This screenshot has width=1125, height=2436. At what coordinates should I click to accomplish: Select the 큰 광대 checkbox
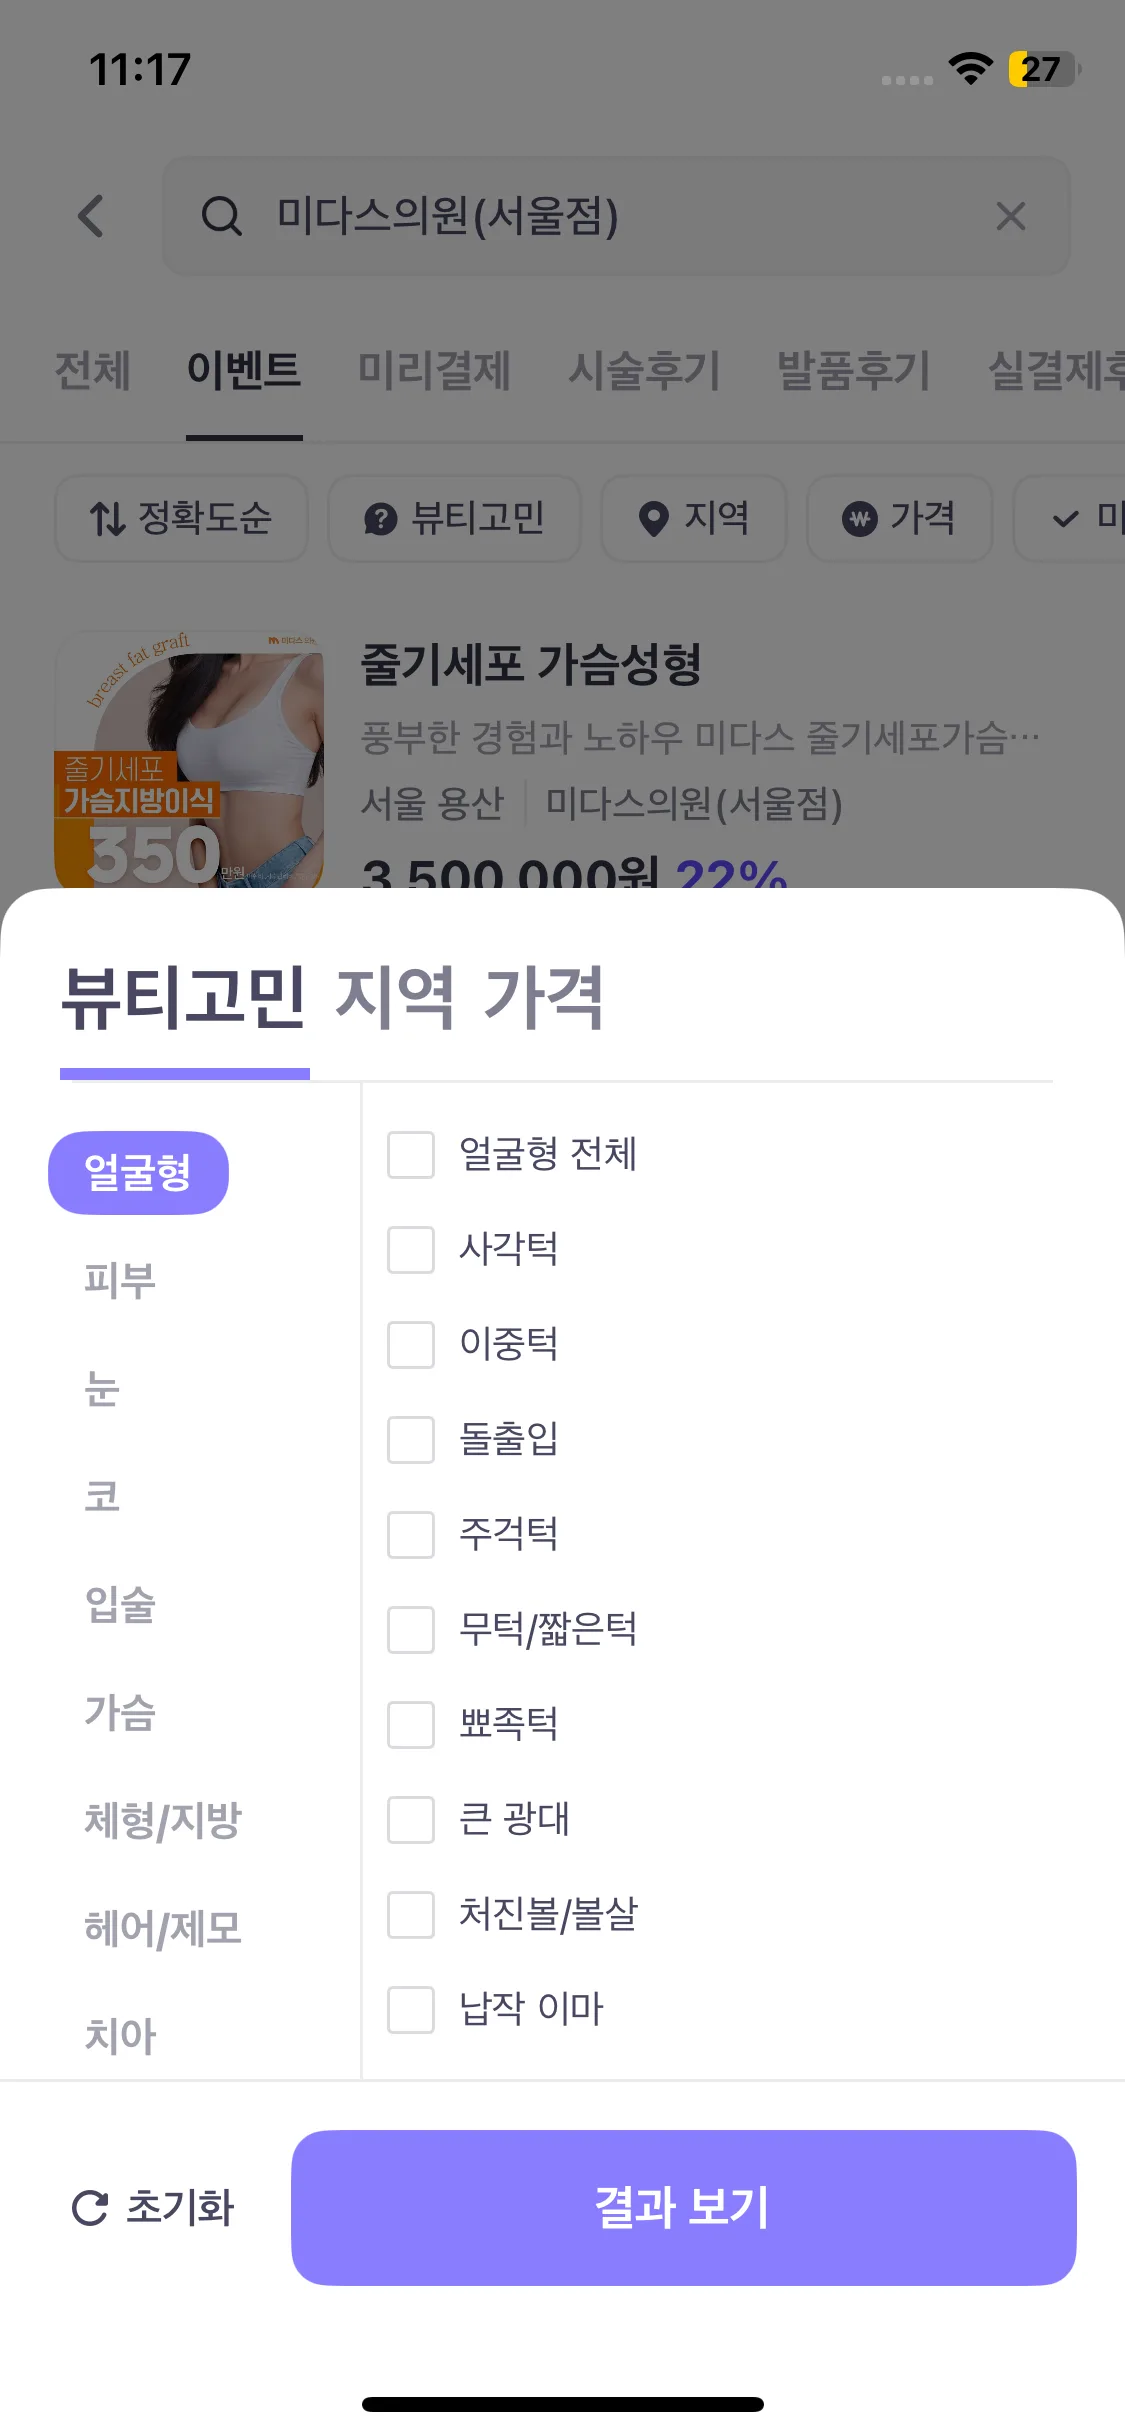pyautogui.click(x=411, y=1820)
